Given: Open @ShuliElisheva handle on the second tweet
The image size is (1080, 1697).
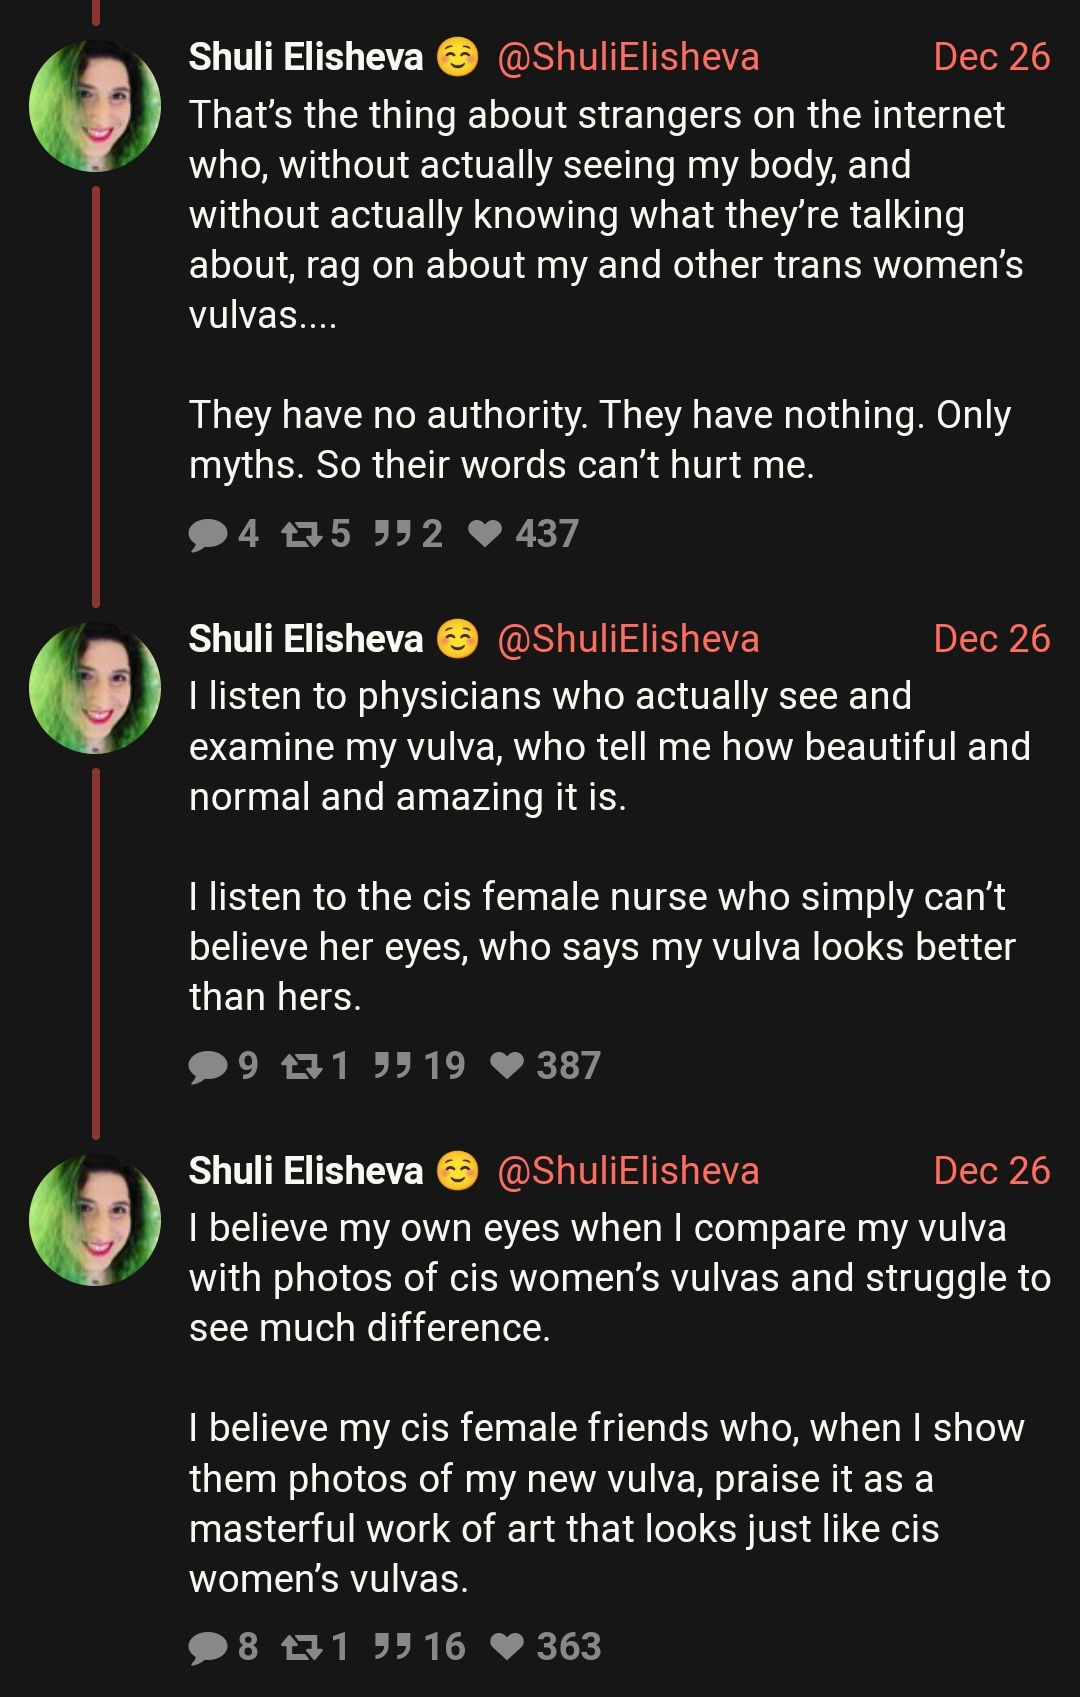Looking at the screenshot, I should pos(628,639).
